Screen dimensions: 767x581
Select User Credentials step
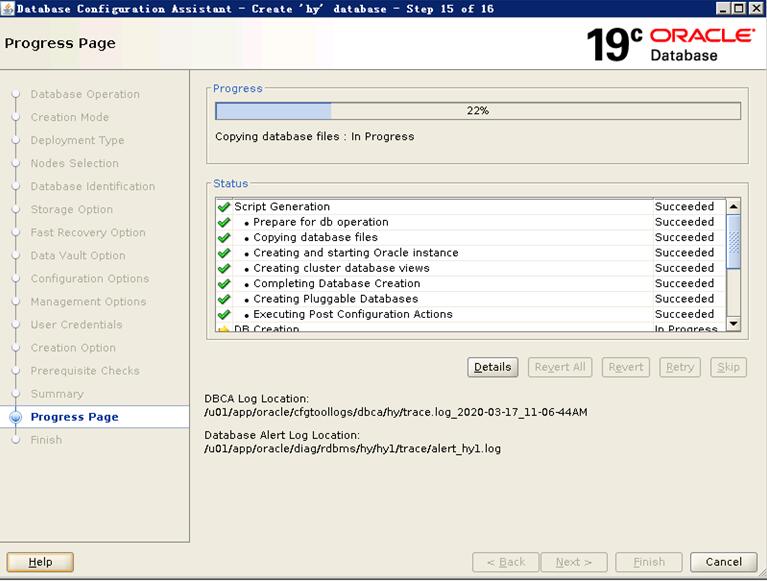(x=76, y=325)
